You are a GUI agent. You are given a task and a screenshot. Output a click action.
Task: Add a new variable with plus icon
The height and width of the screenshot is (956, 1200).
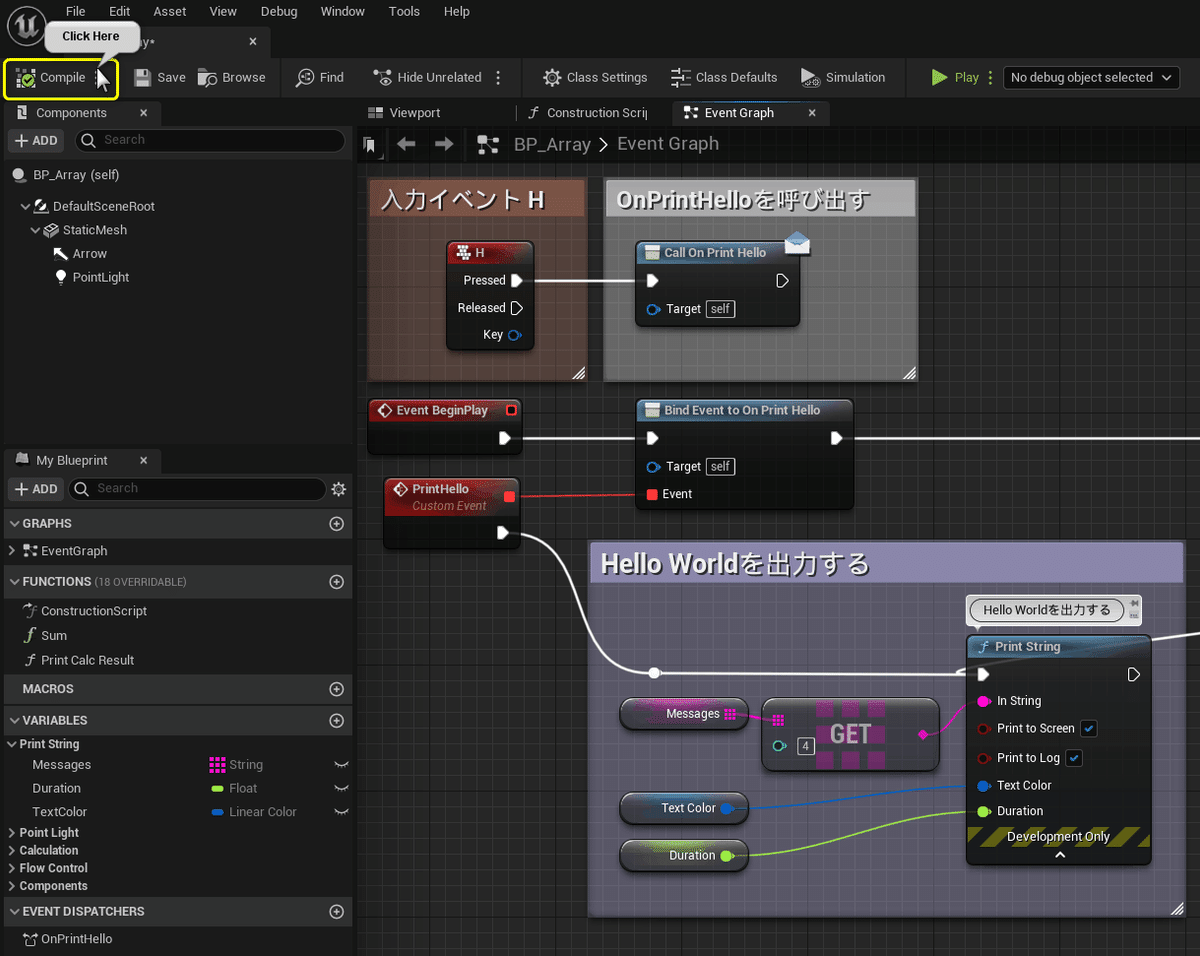[x=337, y=720]
